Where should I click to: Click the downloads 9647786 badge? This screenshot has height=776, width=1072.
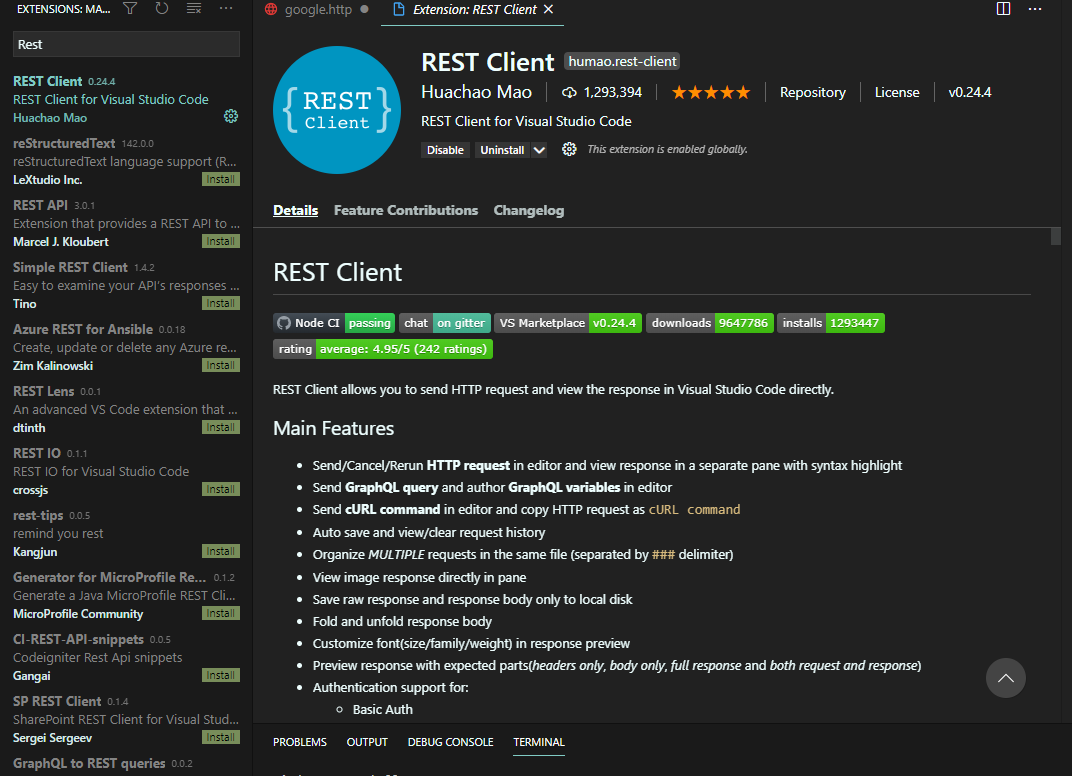pyautogui.click(x=709, y=323)
